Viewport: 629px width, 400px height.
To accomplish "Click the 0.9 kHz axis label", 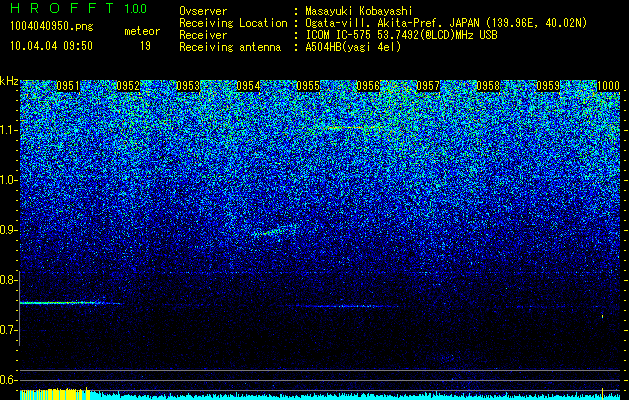I will (8, 230).
